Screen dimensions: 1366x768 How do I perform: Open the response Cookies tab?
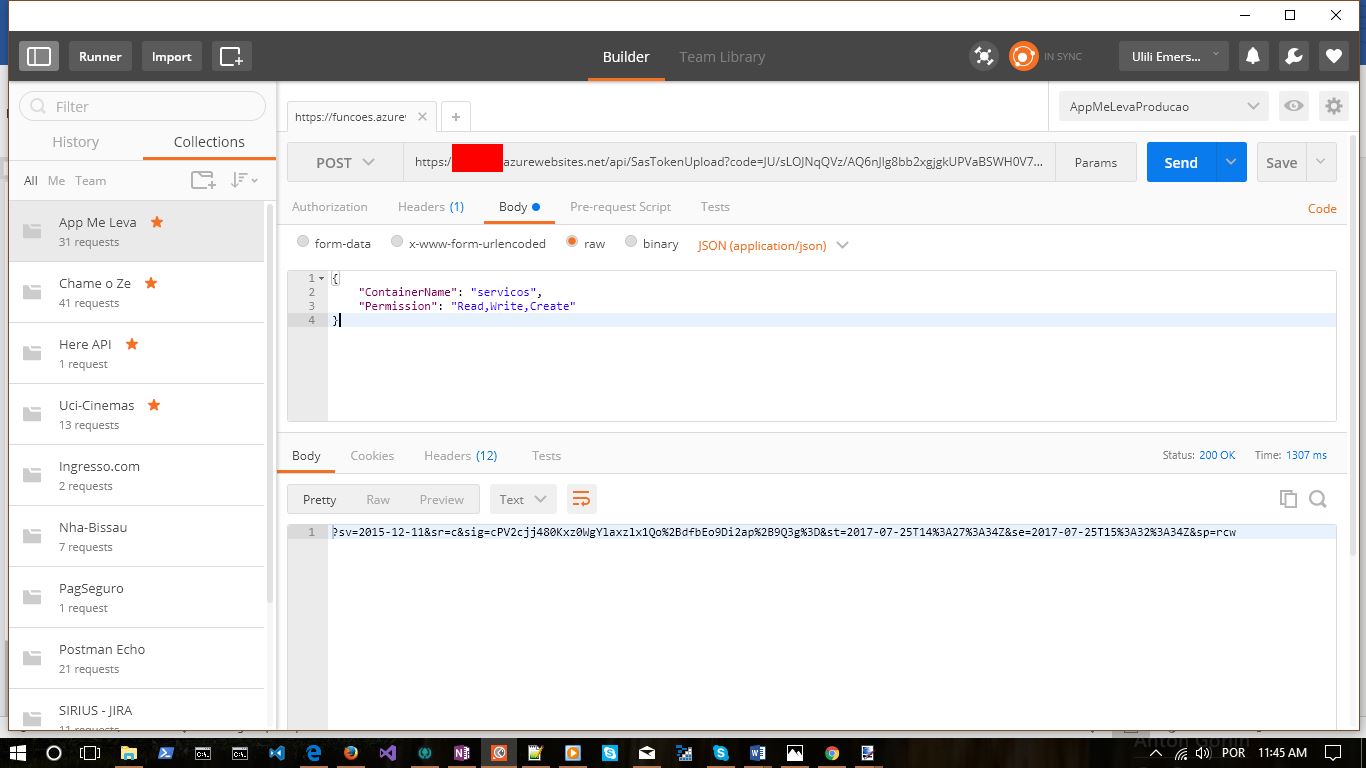click(x=372, y=455)
